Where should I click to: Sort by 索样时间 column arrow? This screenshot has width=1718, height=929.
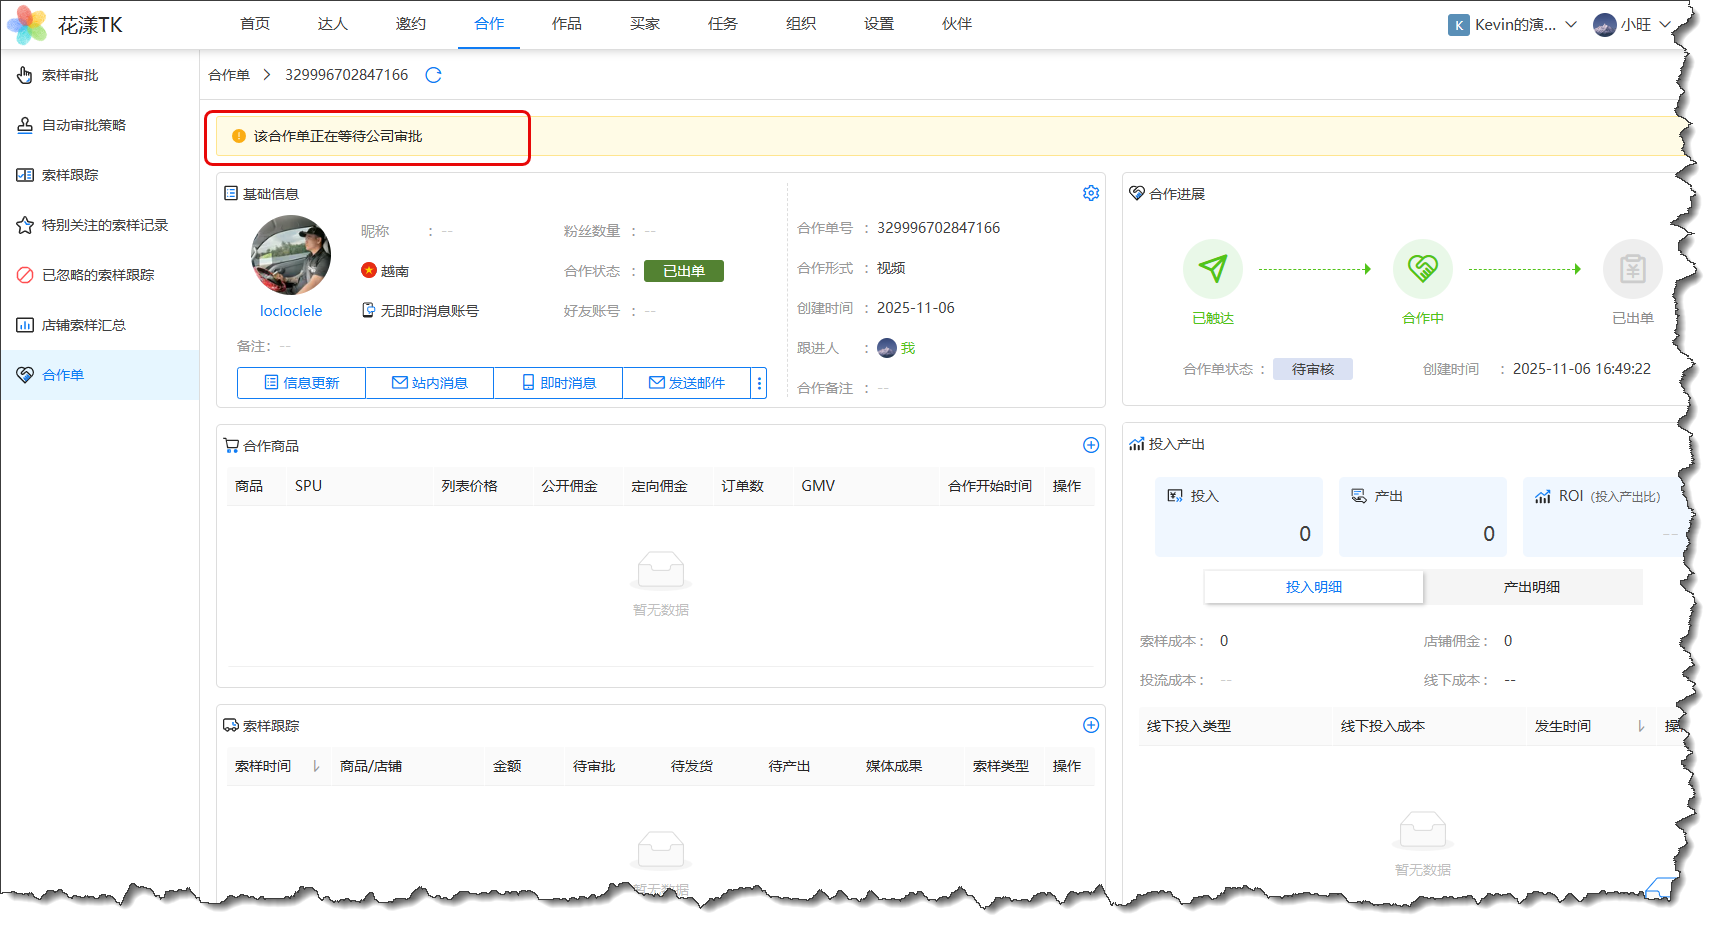click(x=316, y=766)
